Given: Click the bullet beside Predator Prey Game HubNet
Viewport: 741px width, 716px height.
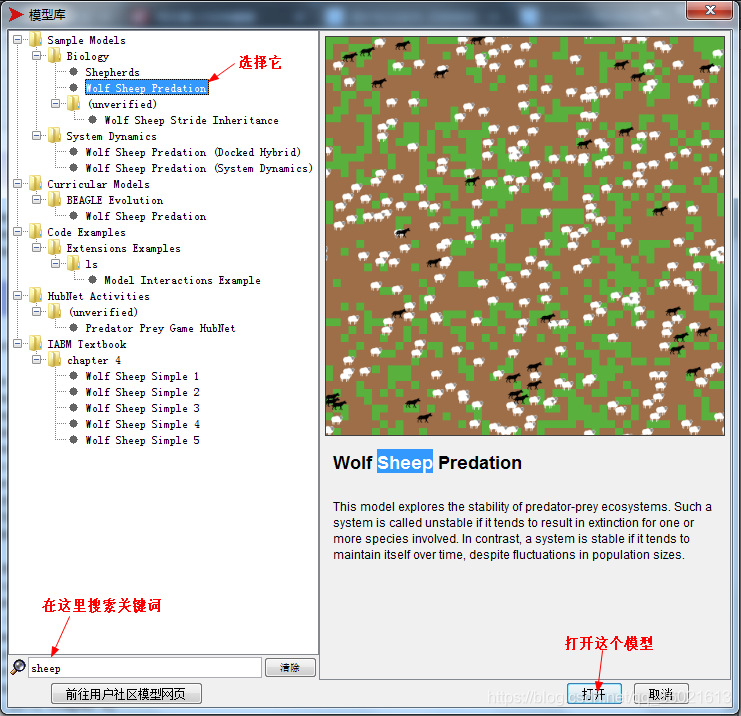Looking at the screenshot, I should tap(74, 328).
